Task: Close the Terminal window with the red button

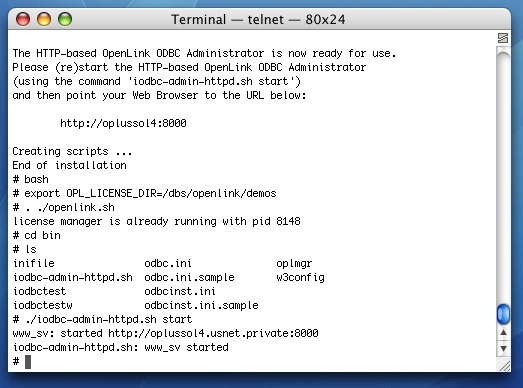Action: tap(23, 19)
